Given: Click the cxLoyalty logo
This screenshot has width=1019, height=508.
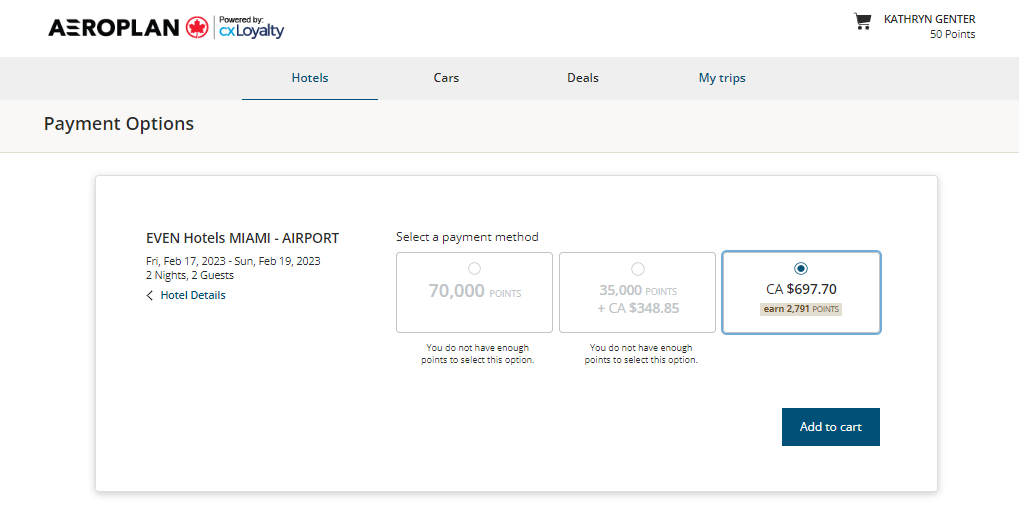Looking at the screenshot, I should coord(252,27).
